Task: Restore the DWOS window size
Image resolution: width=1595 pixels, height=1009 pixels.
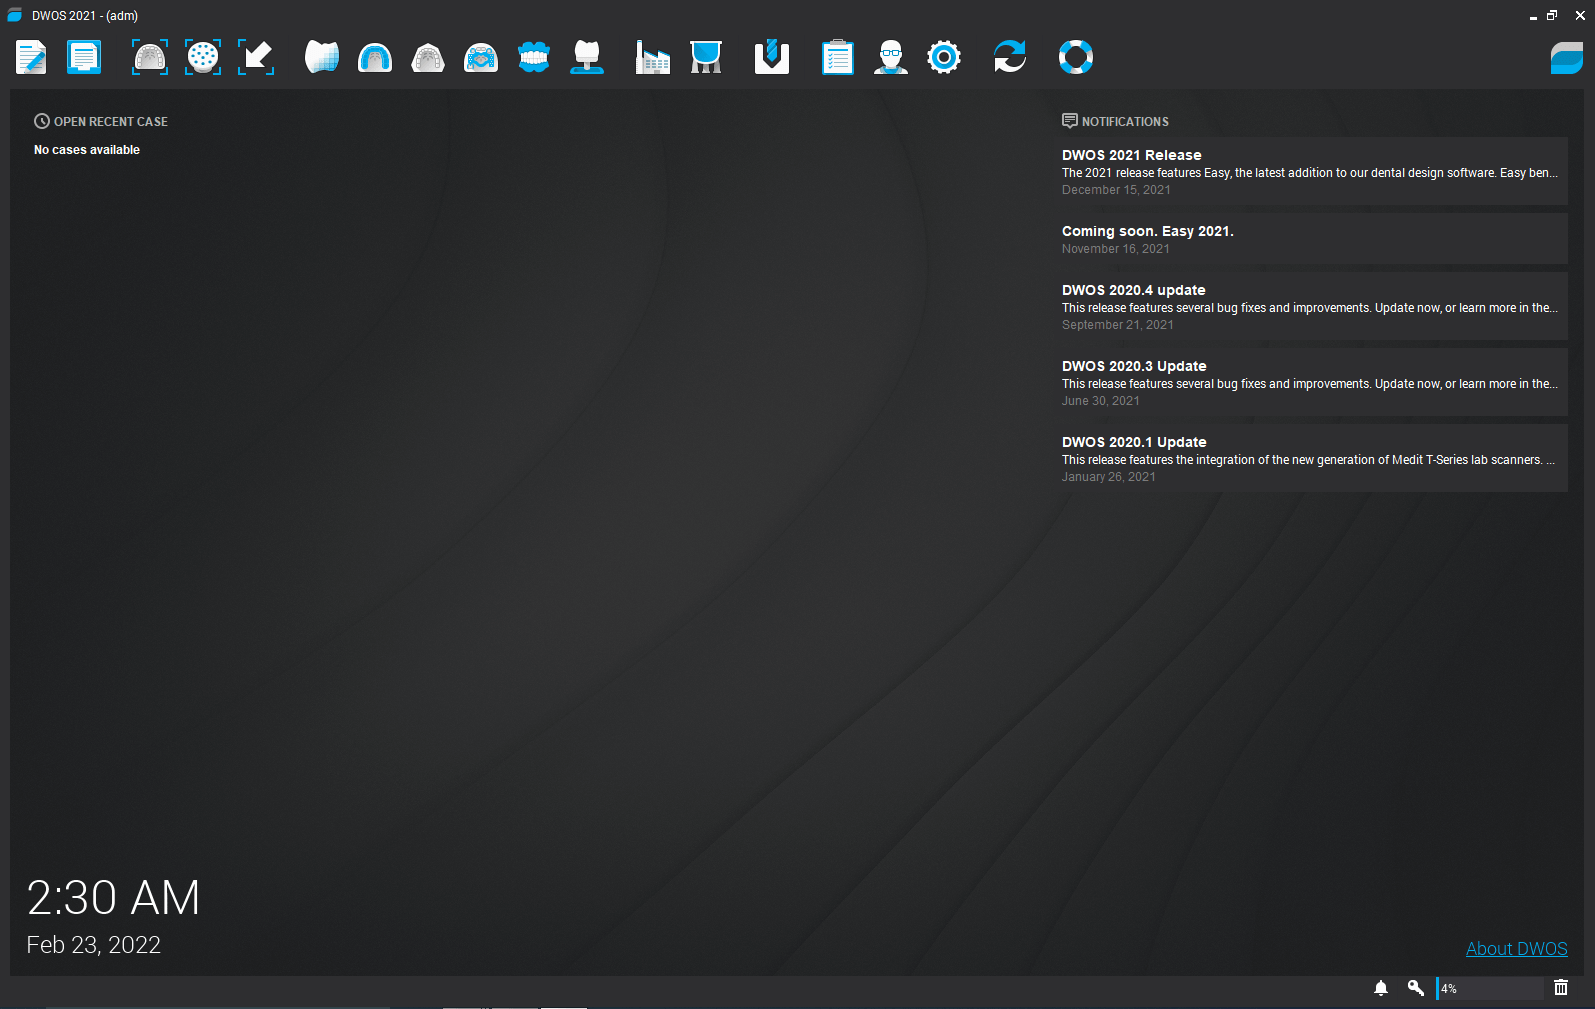Action: click(1552, 15)
